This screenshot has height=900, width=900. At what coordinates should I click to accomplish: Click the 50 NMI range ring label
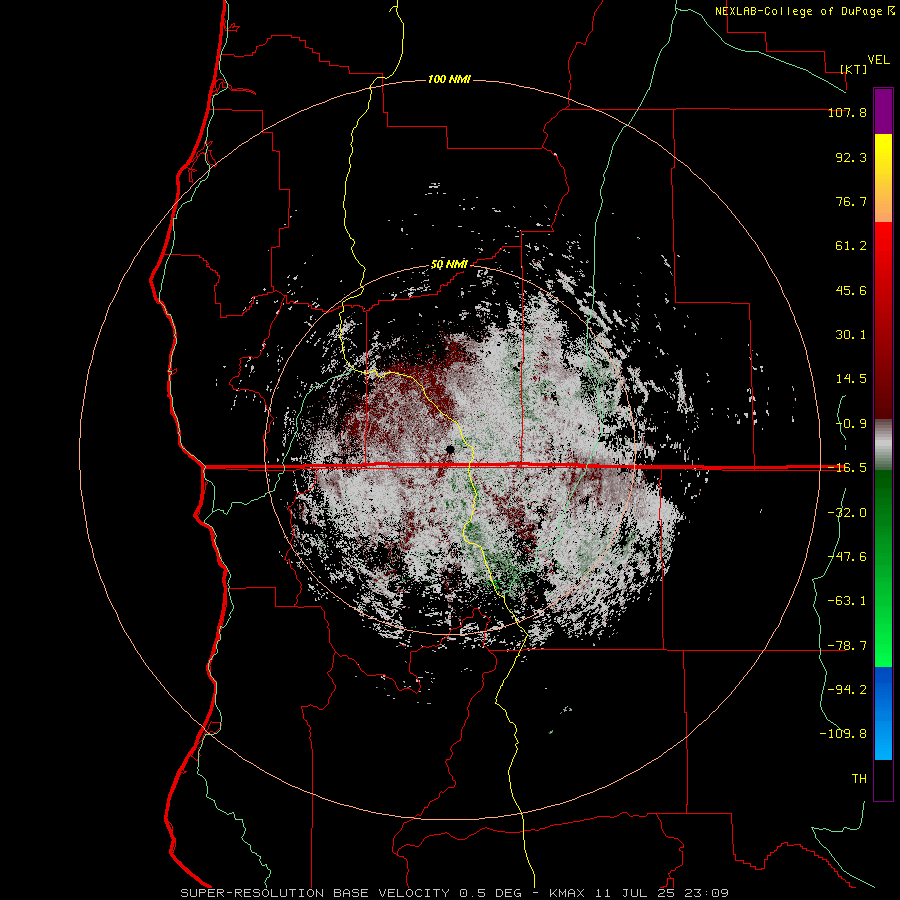(x=449, y=265)
